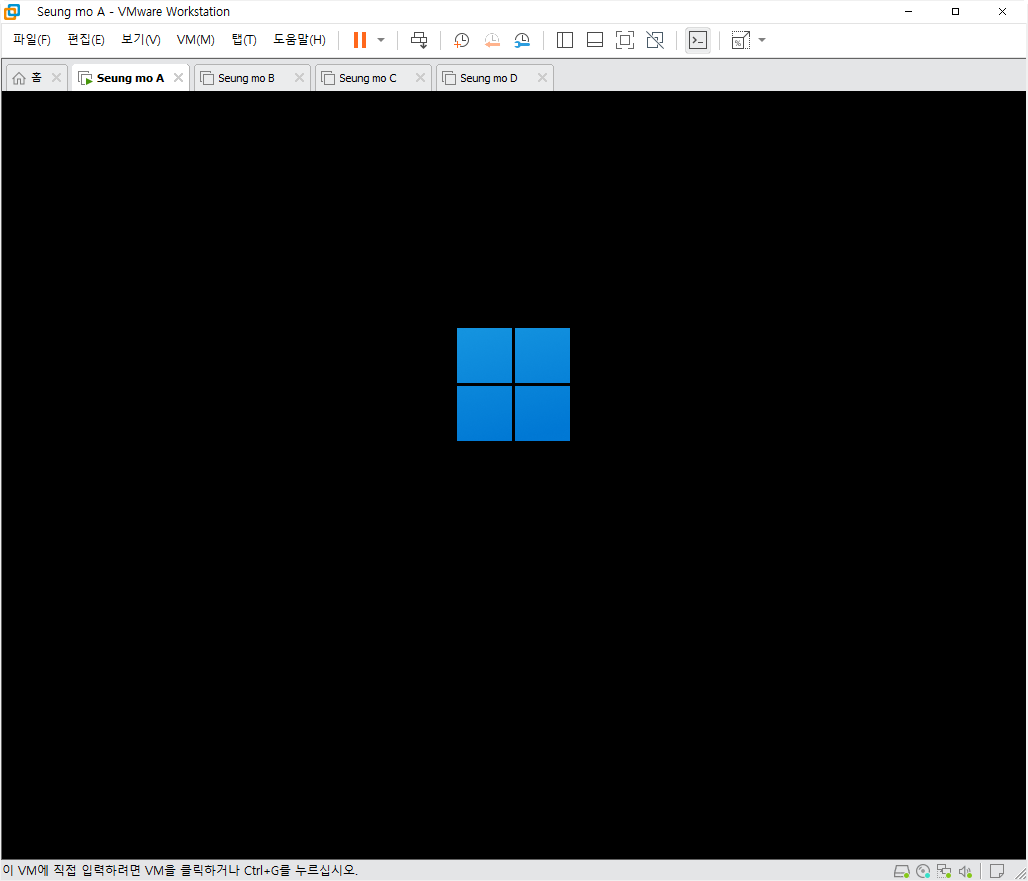
Task: Click the network adapter status icon
Action: click(944, 871)
